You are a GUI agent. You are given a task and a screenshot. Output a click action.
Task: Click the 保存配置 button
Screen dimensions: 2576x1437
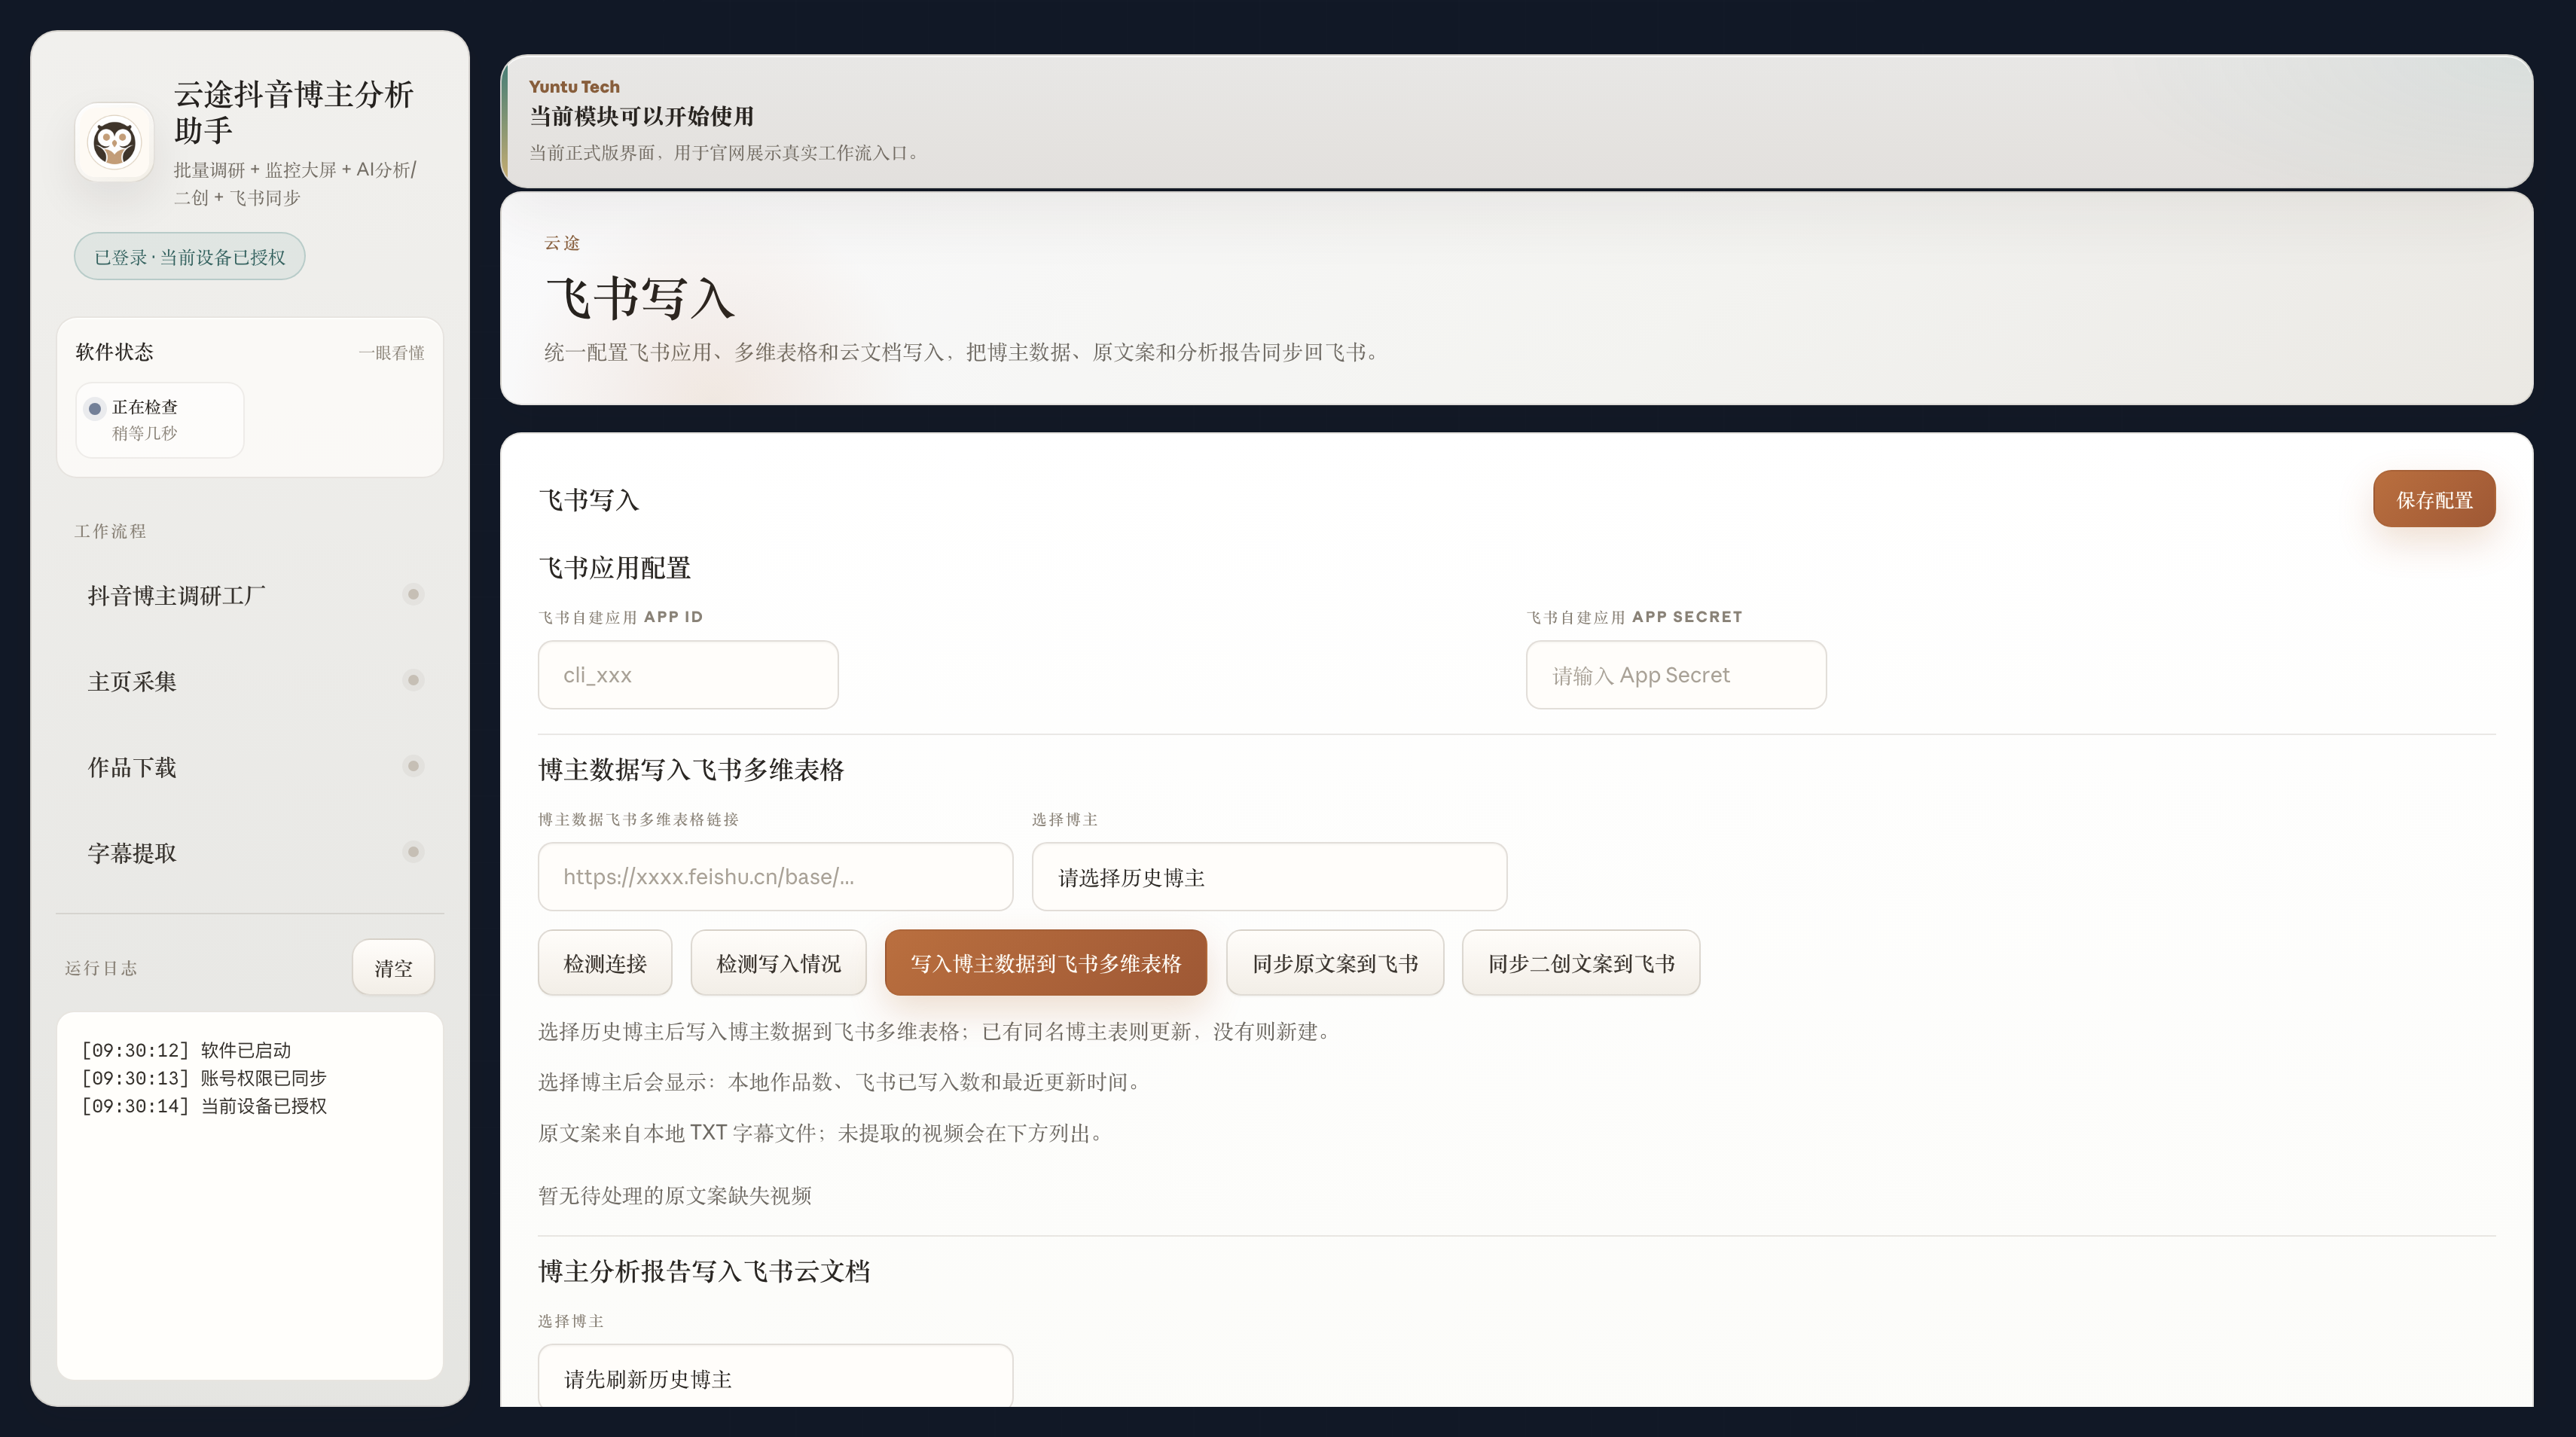point(2434,499)
